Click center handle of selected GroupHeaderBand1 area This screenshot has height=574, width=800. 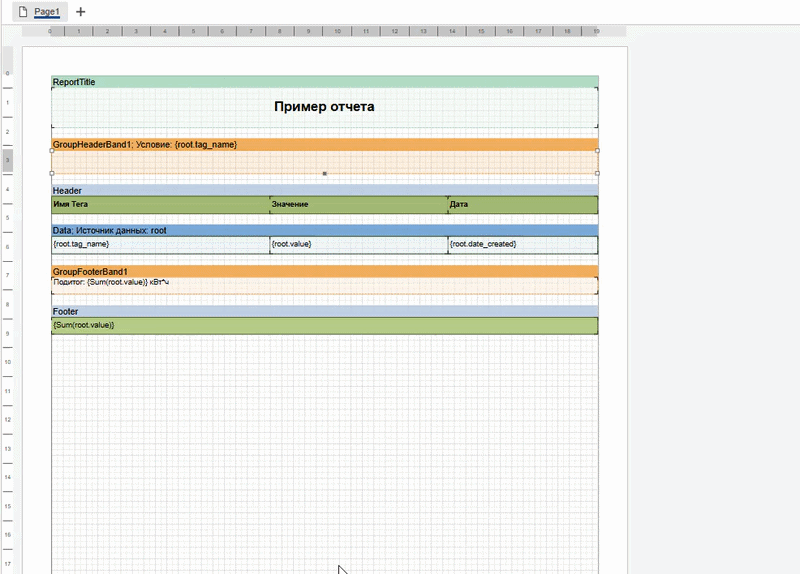(x=324, y=174)
